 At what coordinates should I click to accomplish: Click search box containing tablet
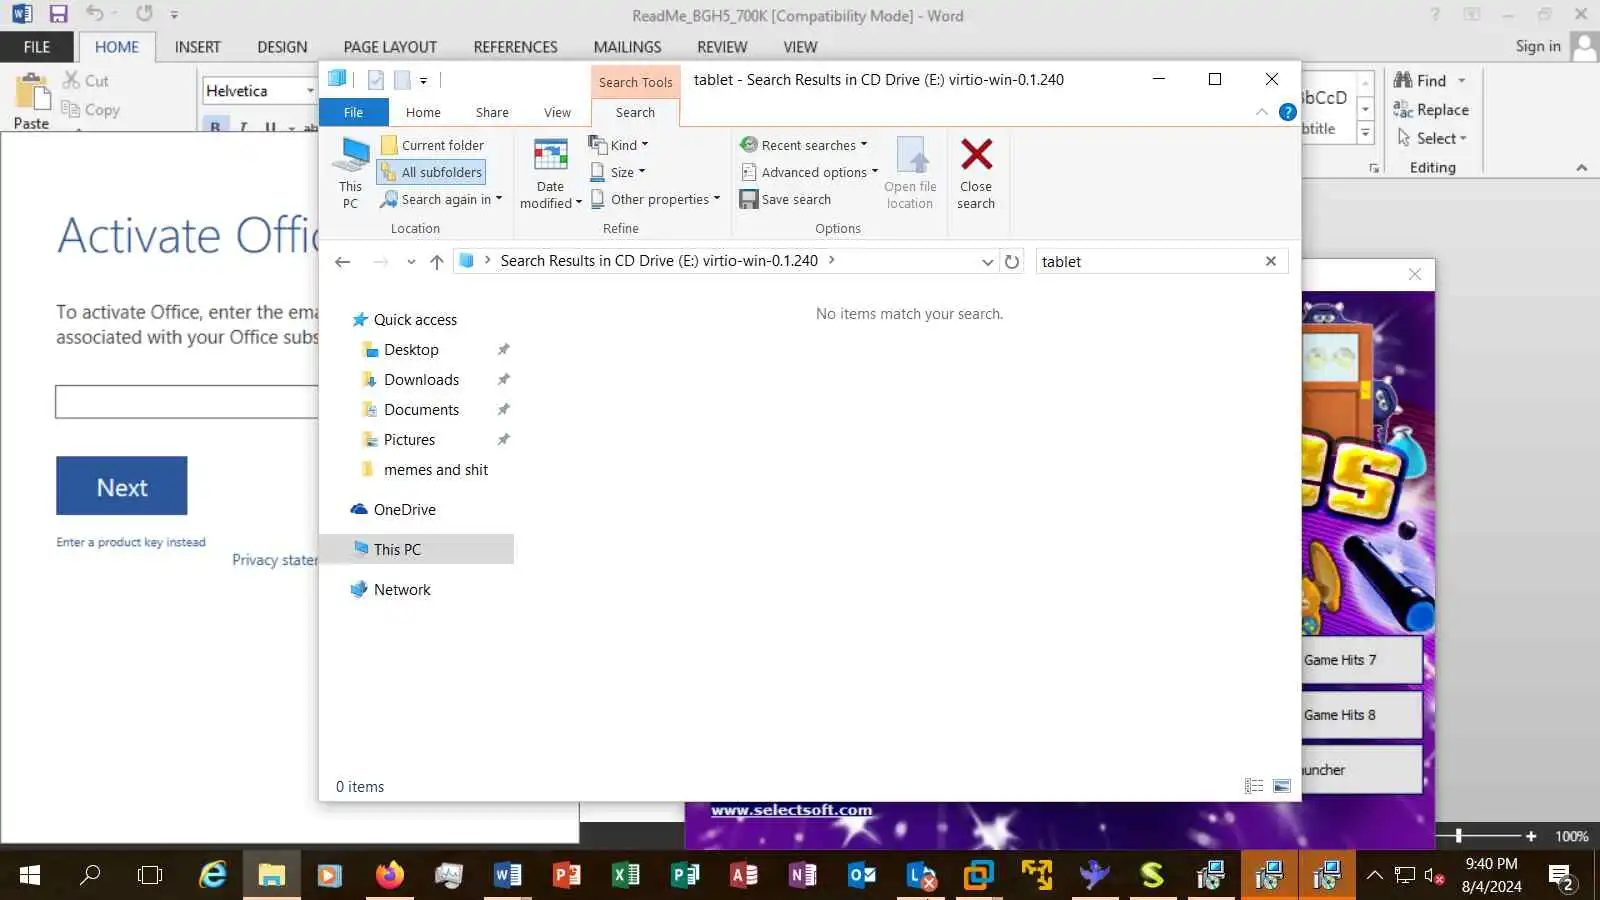coord(1149,261)
